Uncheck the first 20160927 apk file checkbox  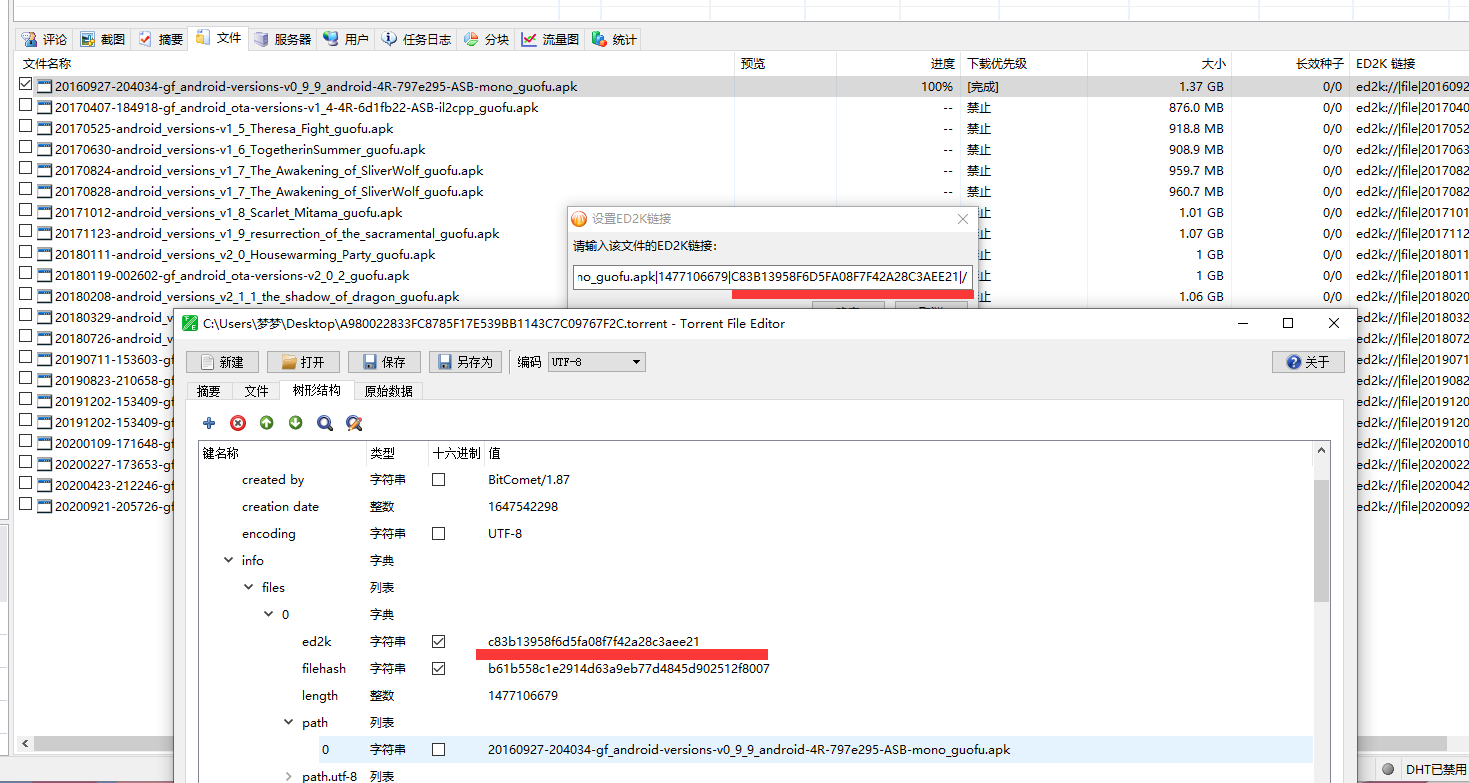click(26, 85)
